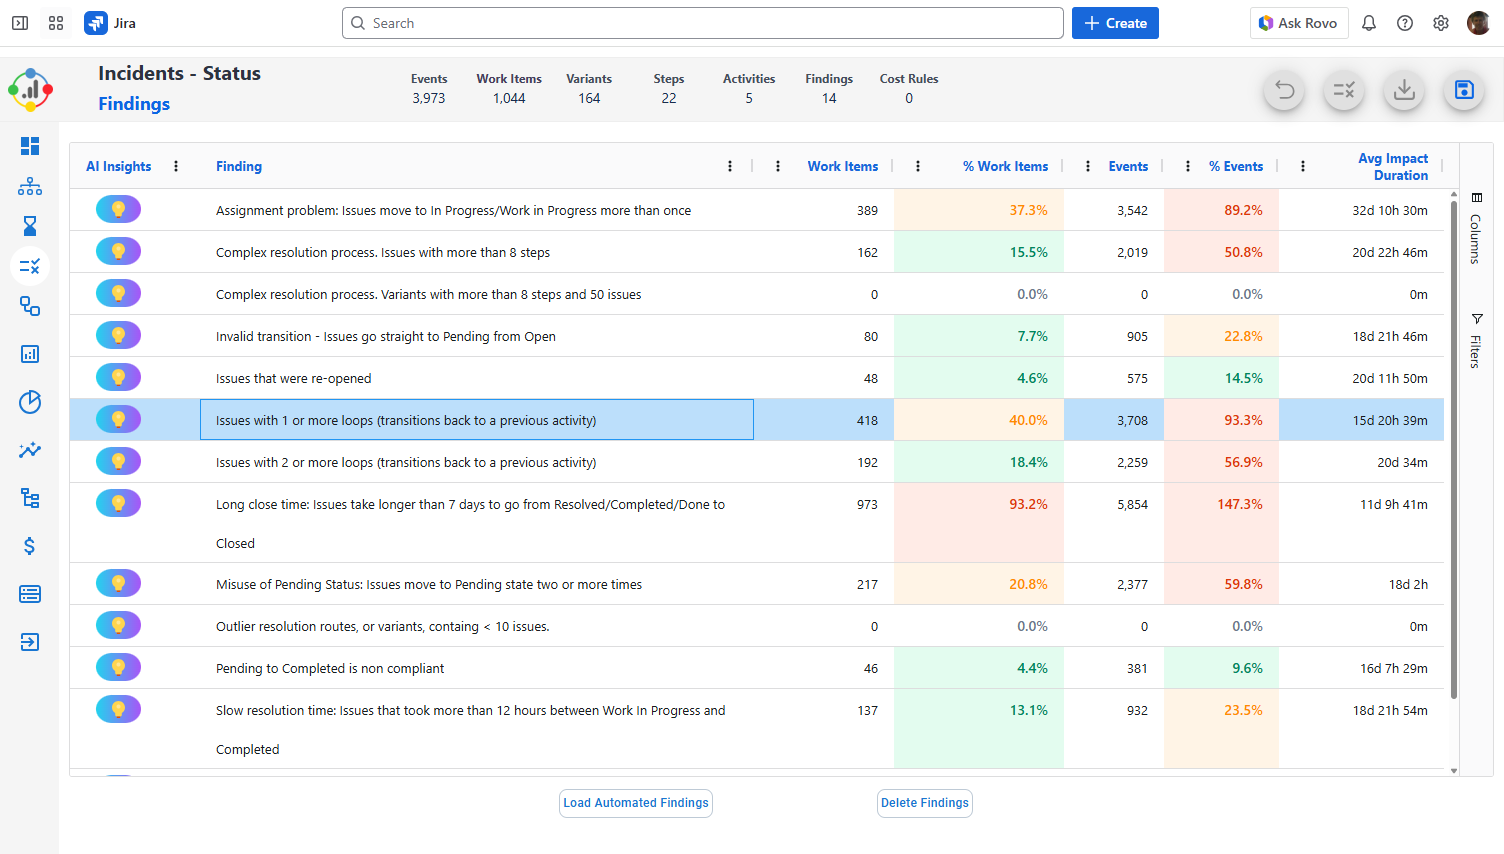Screen dimensions: 1504x854
Task: Open the dashboard grid icon in sidebar
Action: (30, 146)
